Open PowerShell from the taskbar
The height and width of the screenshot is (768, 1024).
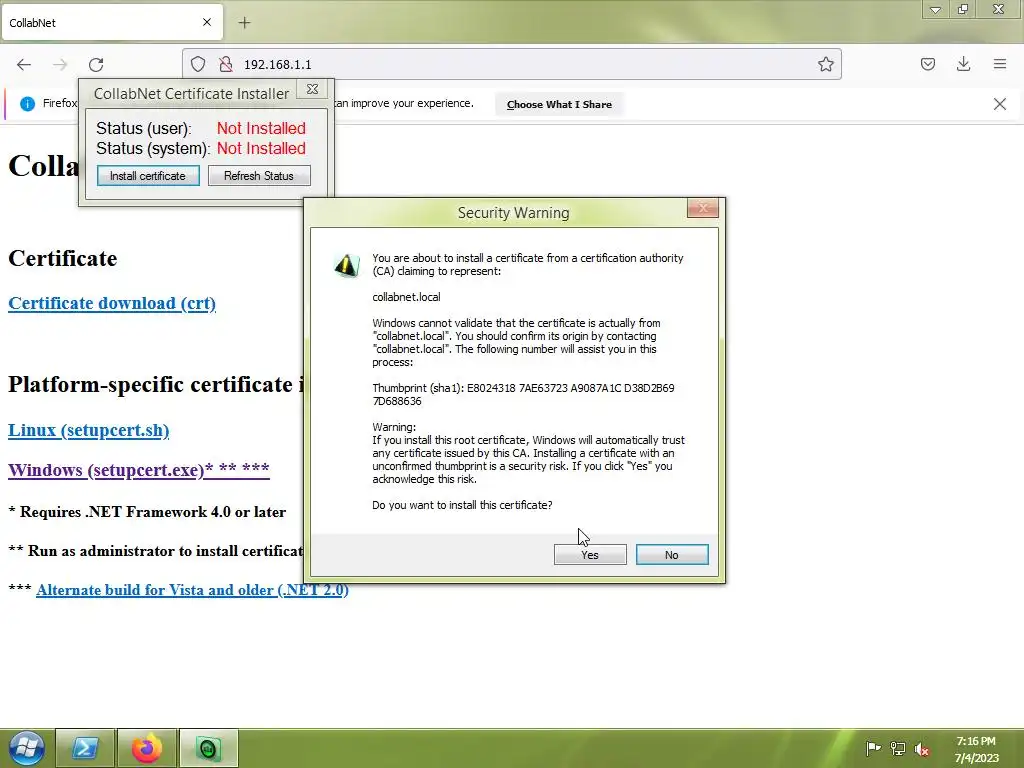85,748
